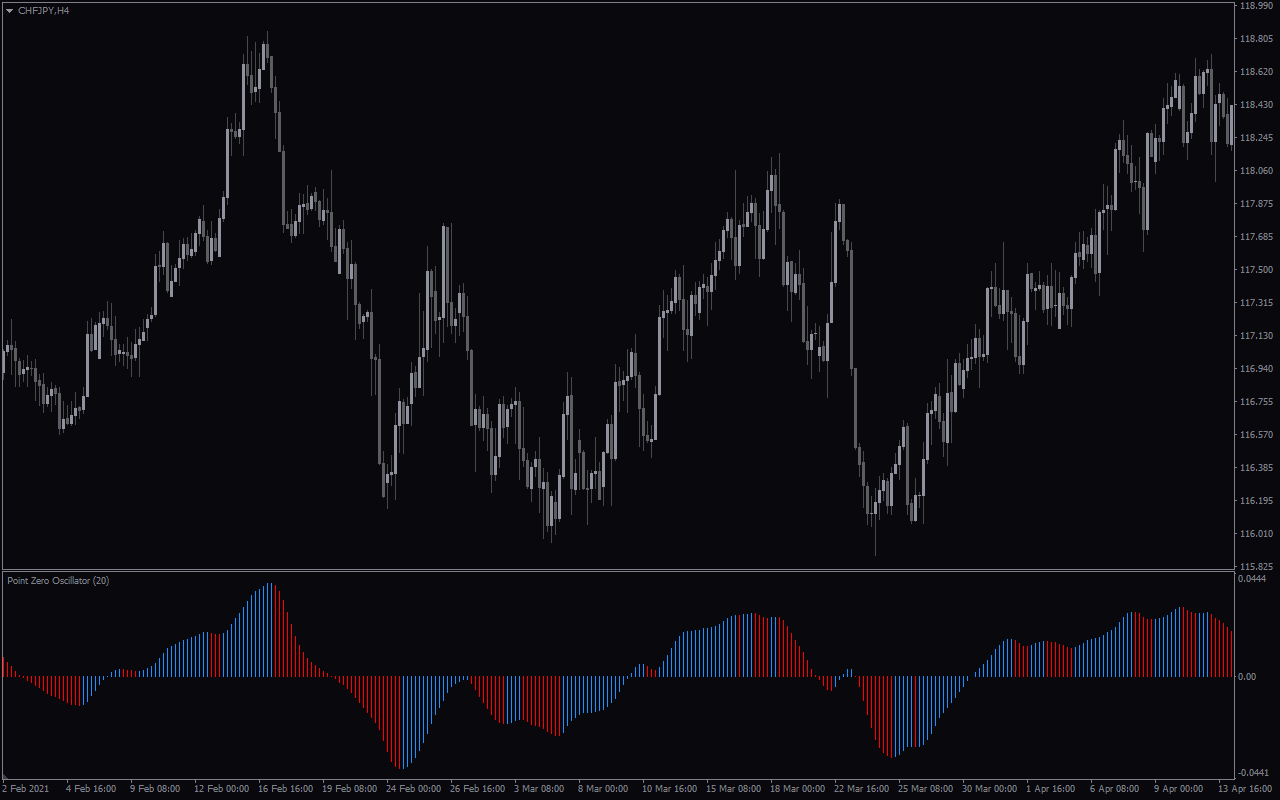The image size is (1280, 800).
Task: Click price level 118.620 on the scale
Action: 1255,72
